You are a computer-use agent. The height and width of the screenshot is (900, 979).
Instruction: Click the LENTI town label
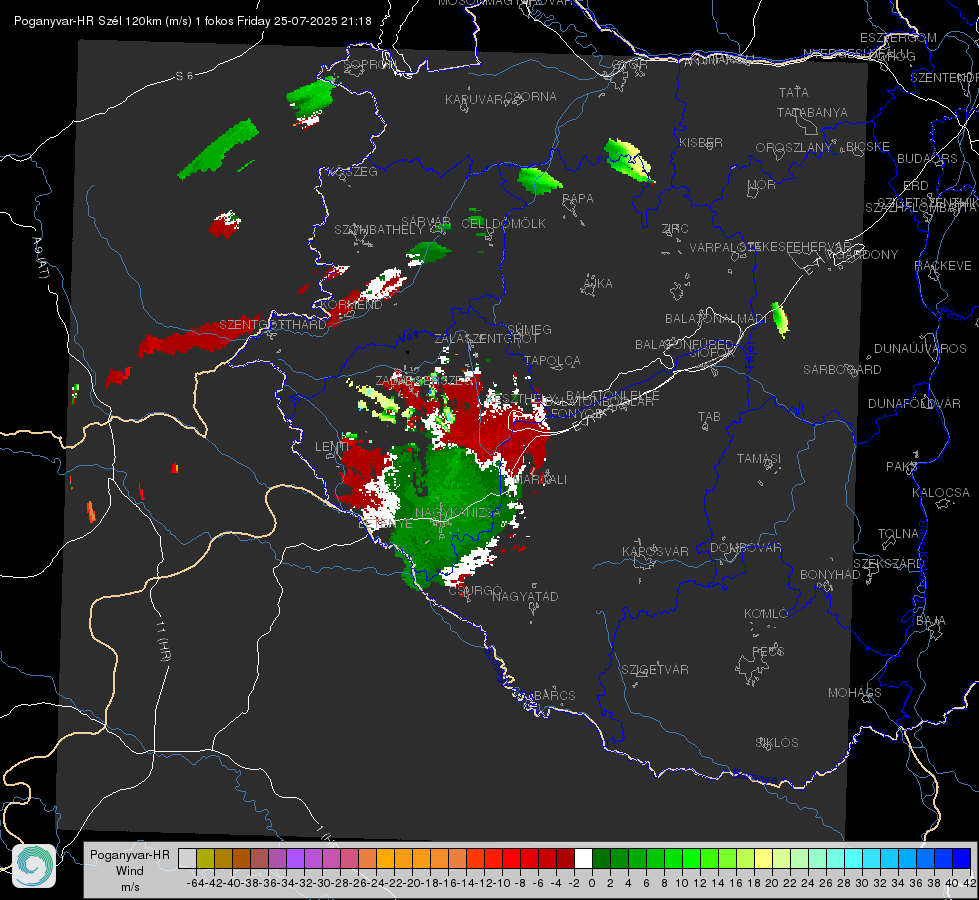point(332,447)
